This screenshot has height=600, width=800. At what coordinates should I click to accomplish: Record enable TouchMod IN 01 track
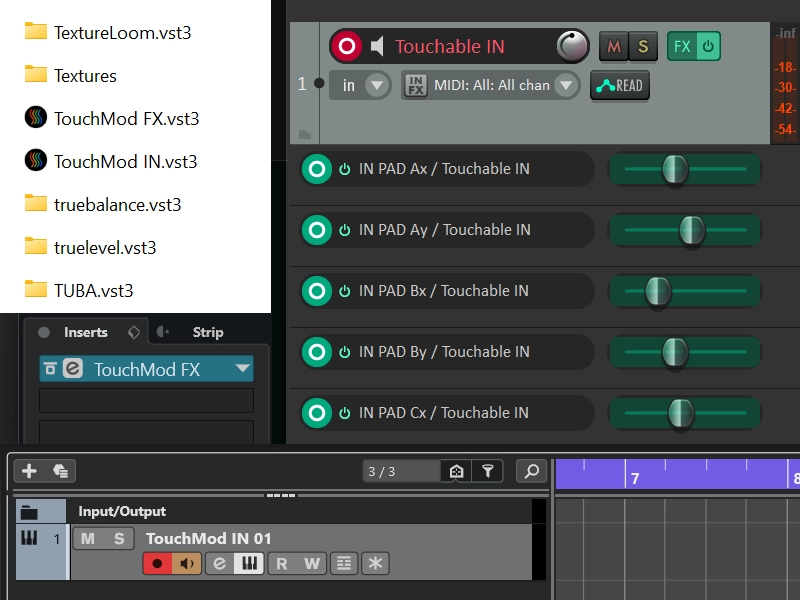click(x=157, y=563)
